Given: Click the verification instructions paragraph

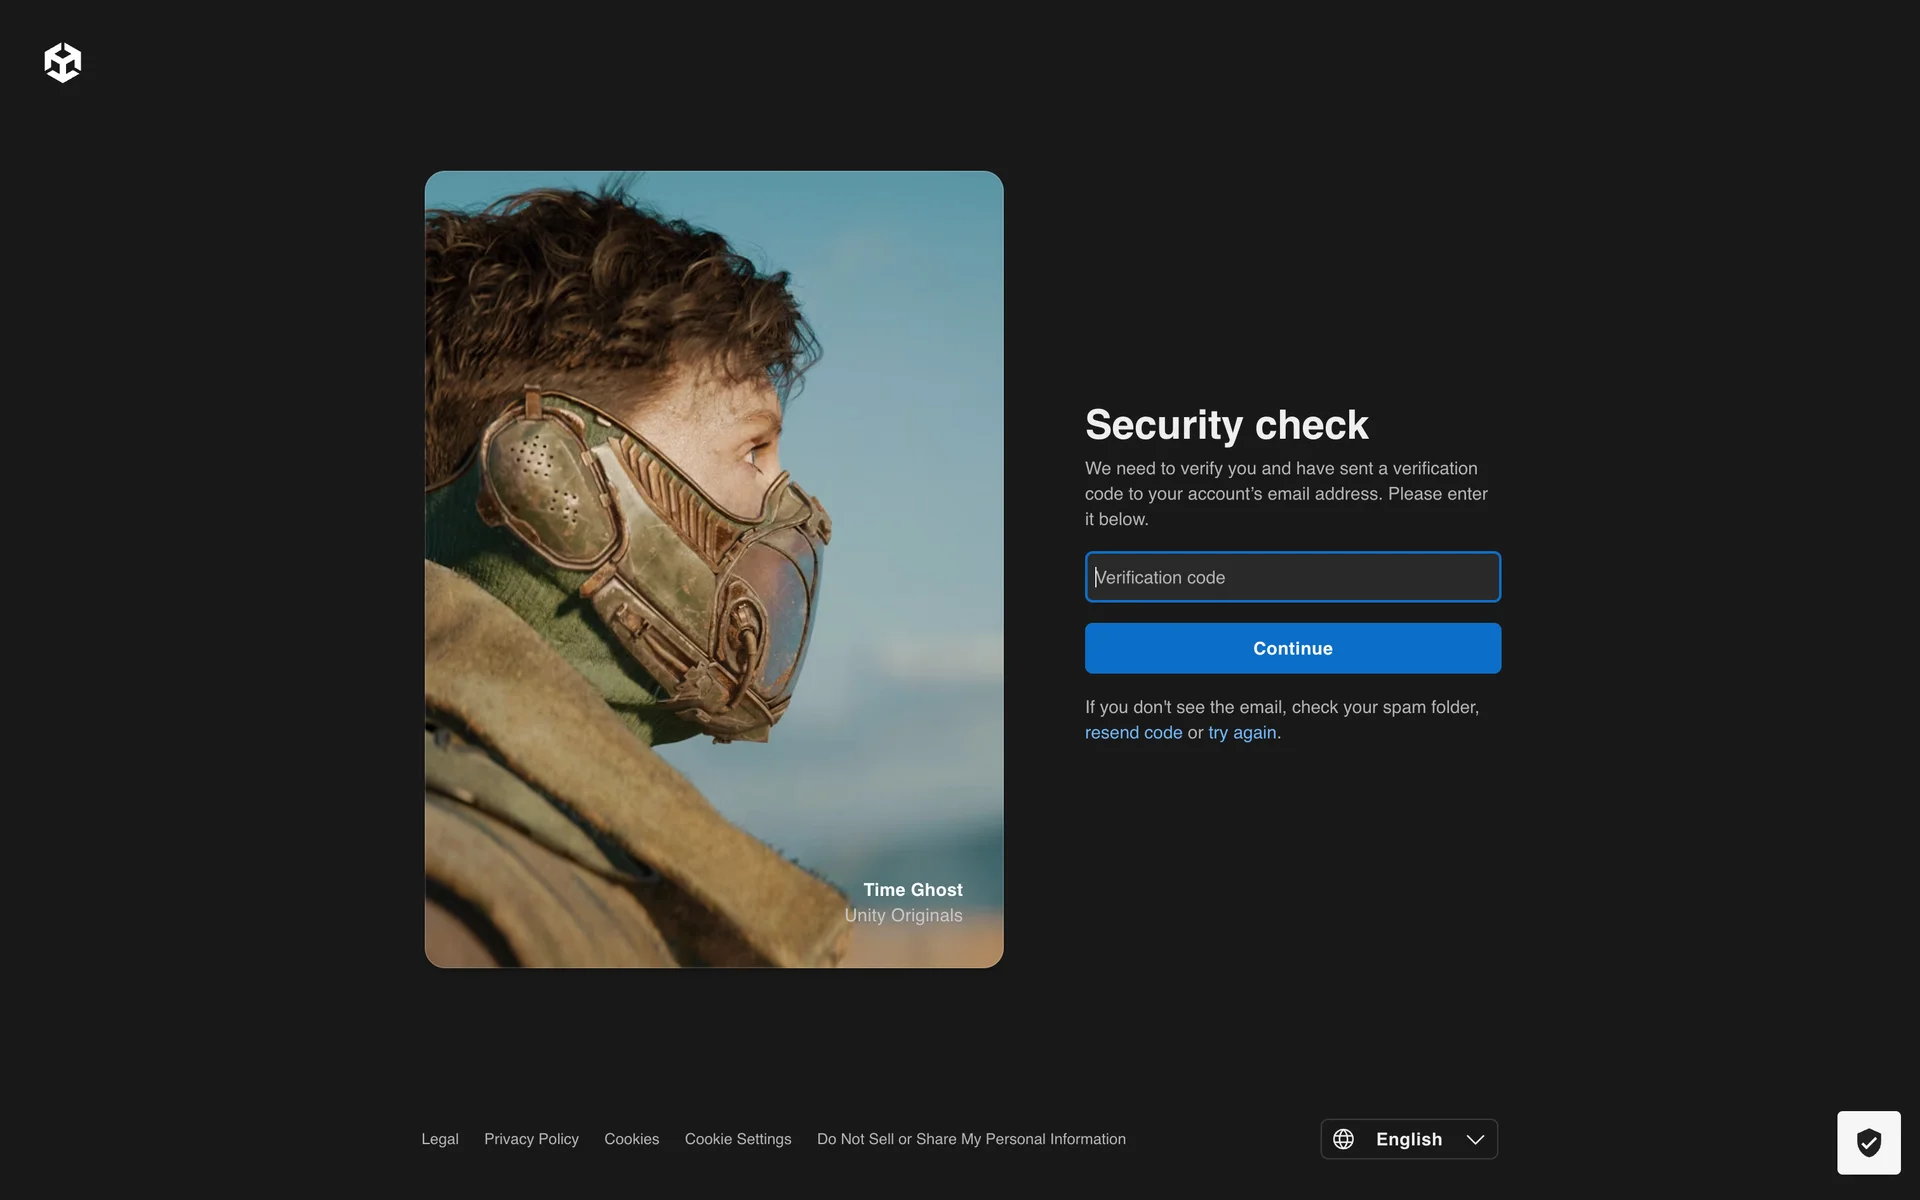Looking at the screenshot, I should point(1285,493).
